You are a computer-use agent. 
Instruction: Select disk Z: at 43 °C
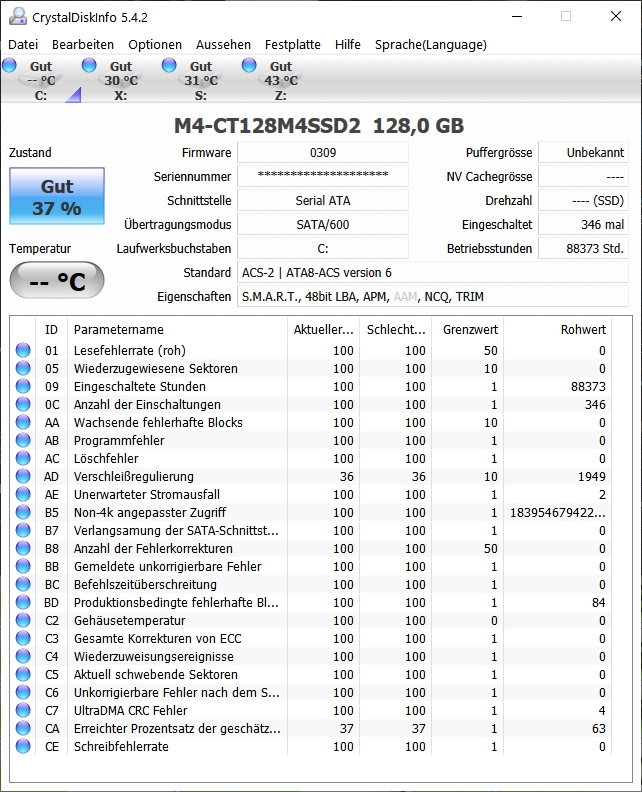[x=281, y=80]
